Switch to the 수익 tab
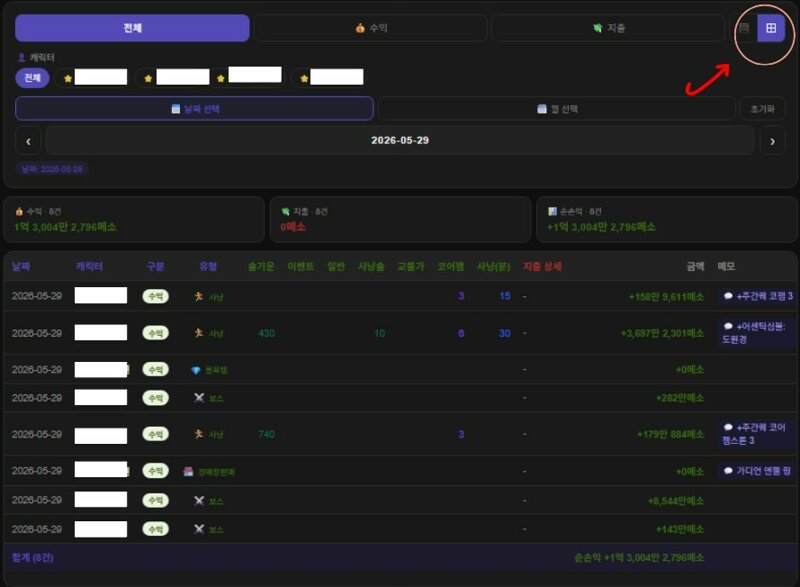Image resolution: width=800 pixels, height=587 pixels. click(370, 28)
